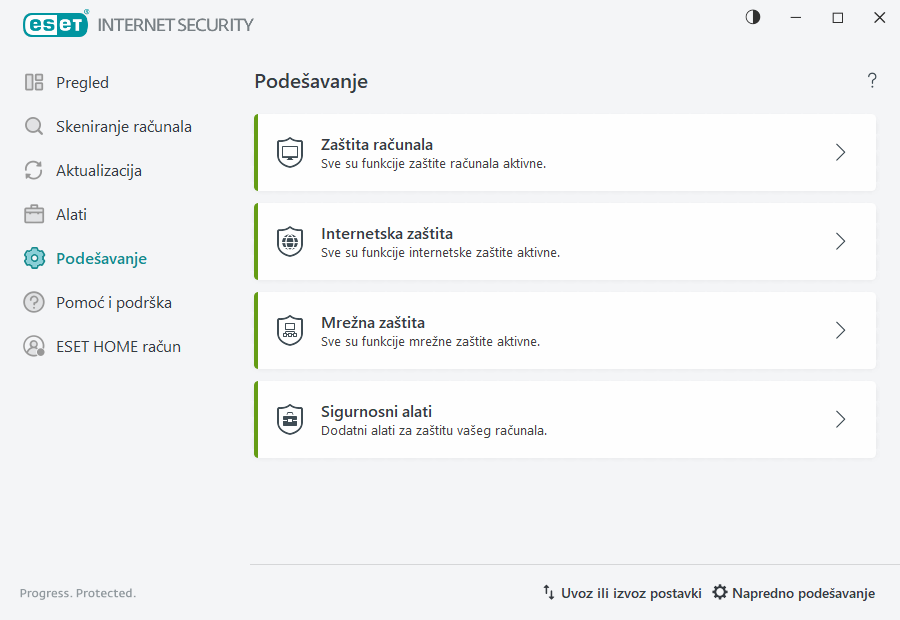Click the ESET logo in the header
The height and width of the screenshot is (620, 900).
pyautogui.click(x=55, y=24)
